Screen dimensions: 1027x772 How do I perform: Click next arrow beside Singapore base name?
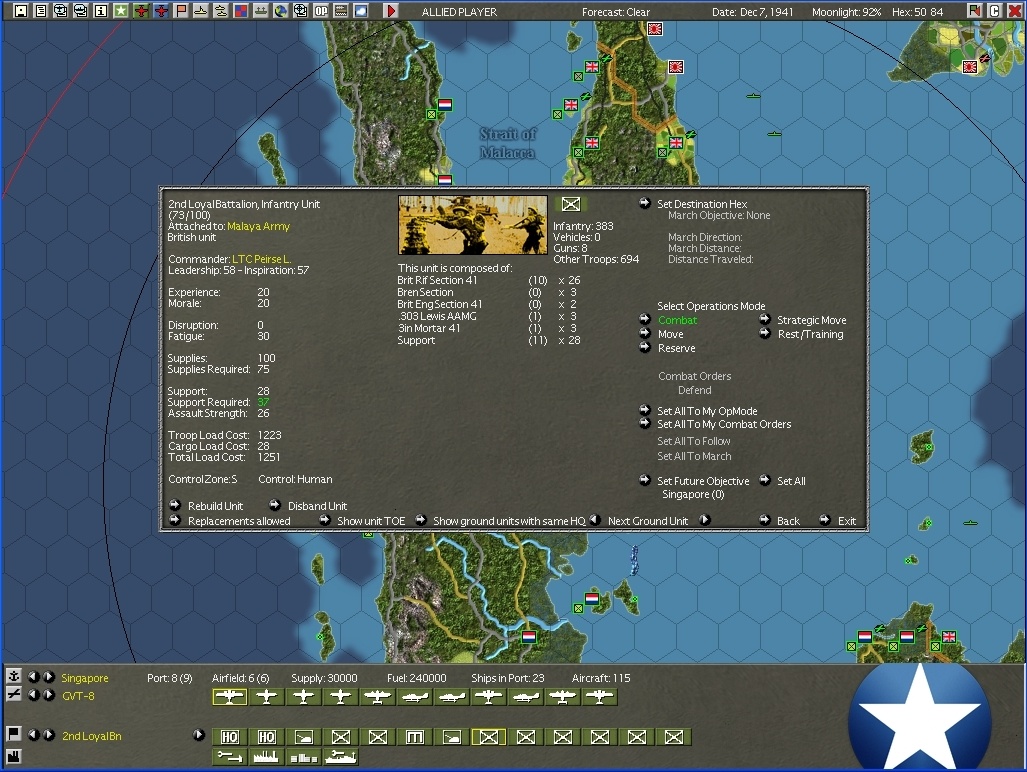pyautogui.click(x=49, y=678)
